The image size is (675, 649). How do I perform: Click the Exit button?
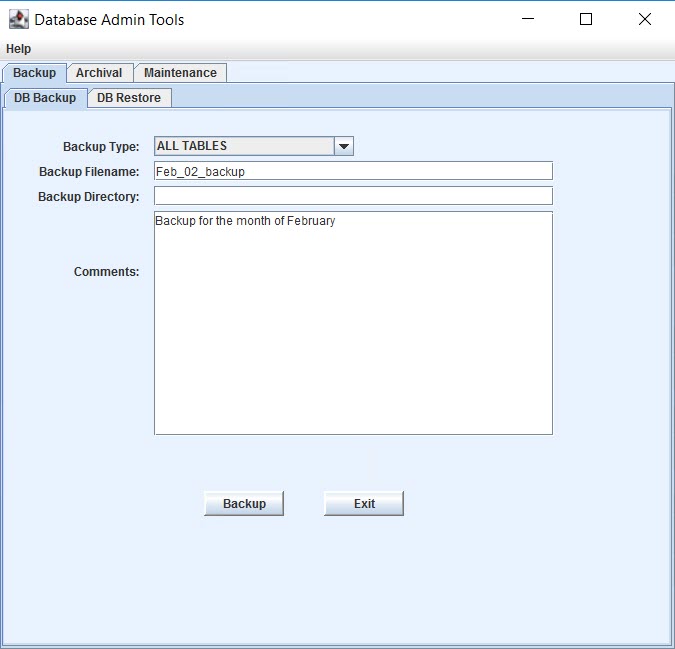[x=364, y=503]
